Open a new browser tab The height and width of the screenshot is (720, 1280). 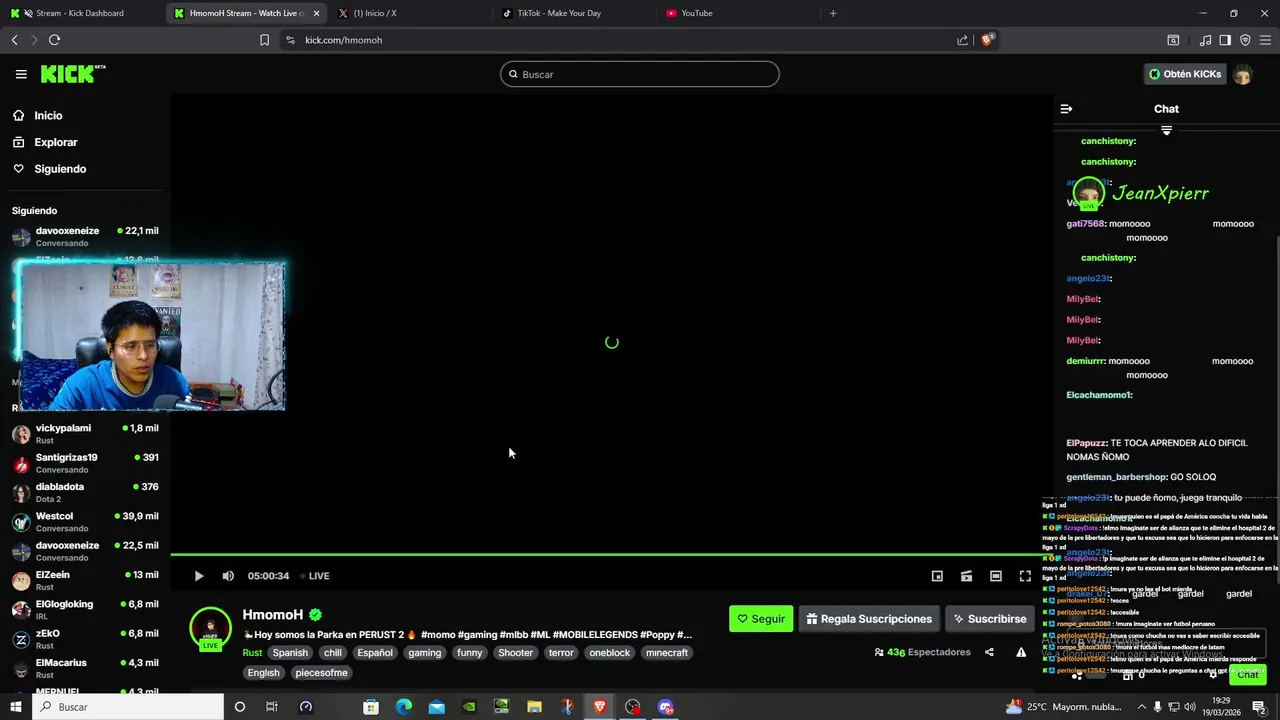(833, 13)
